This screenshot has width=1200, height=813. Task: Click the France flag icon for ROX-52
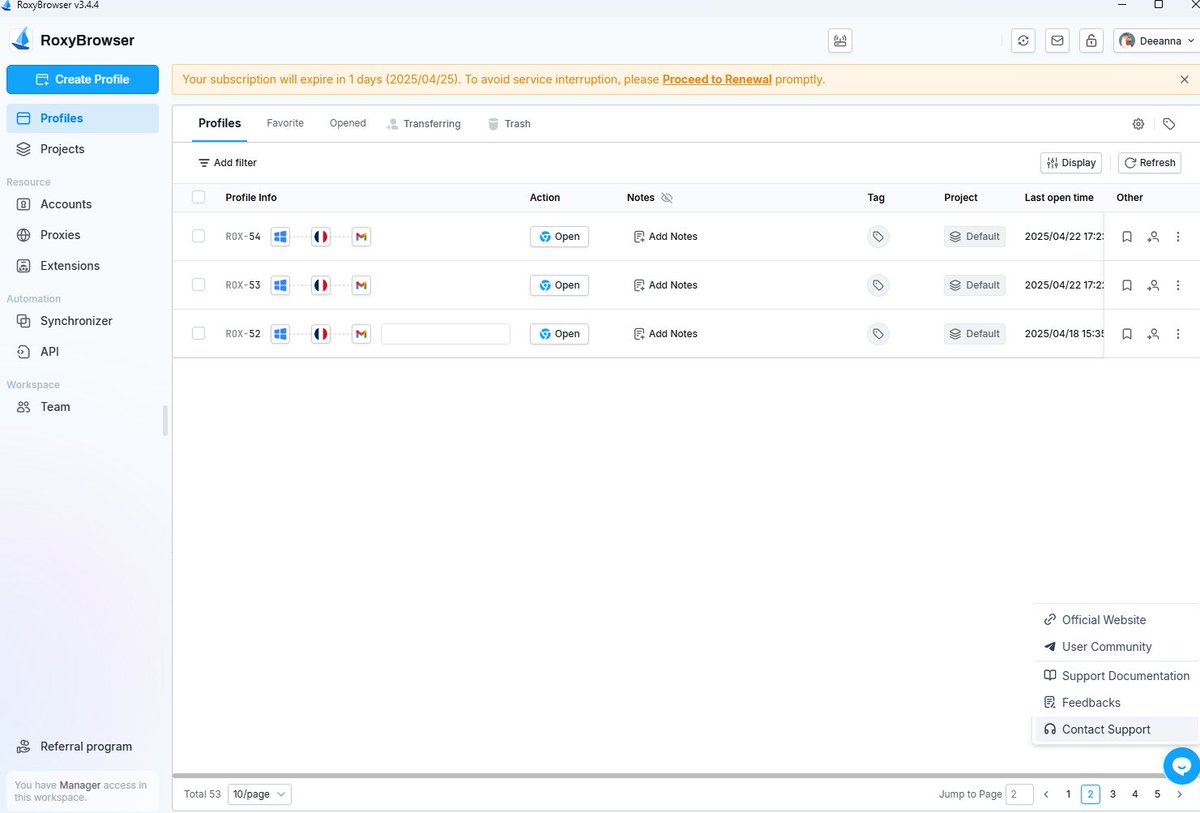point(320,334)
